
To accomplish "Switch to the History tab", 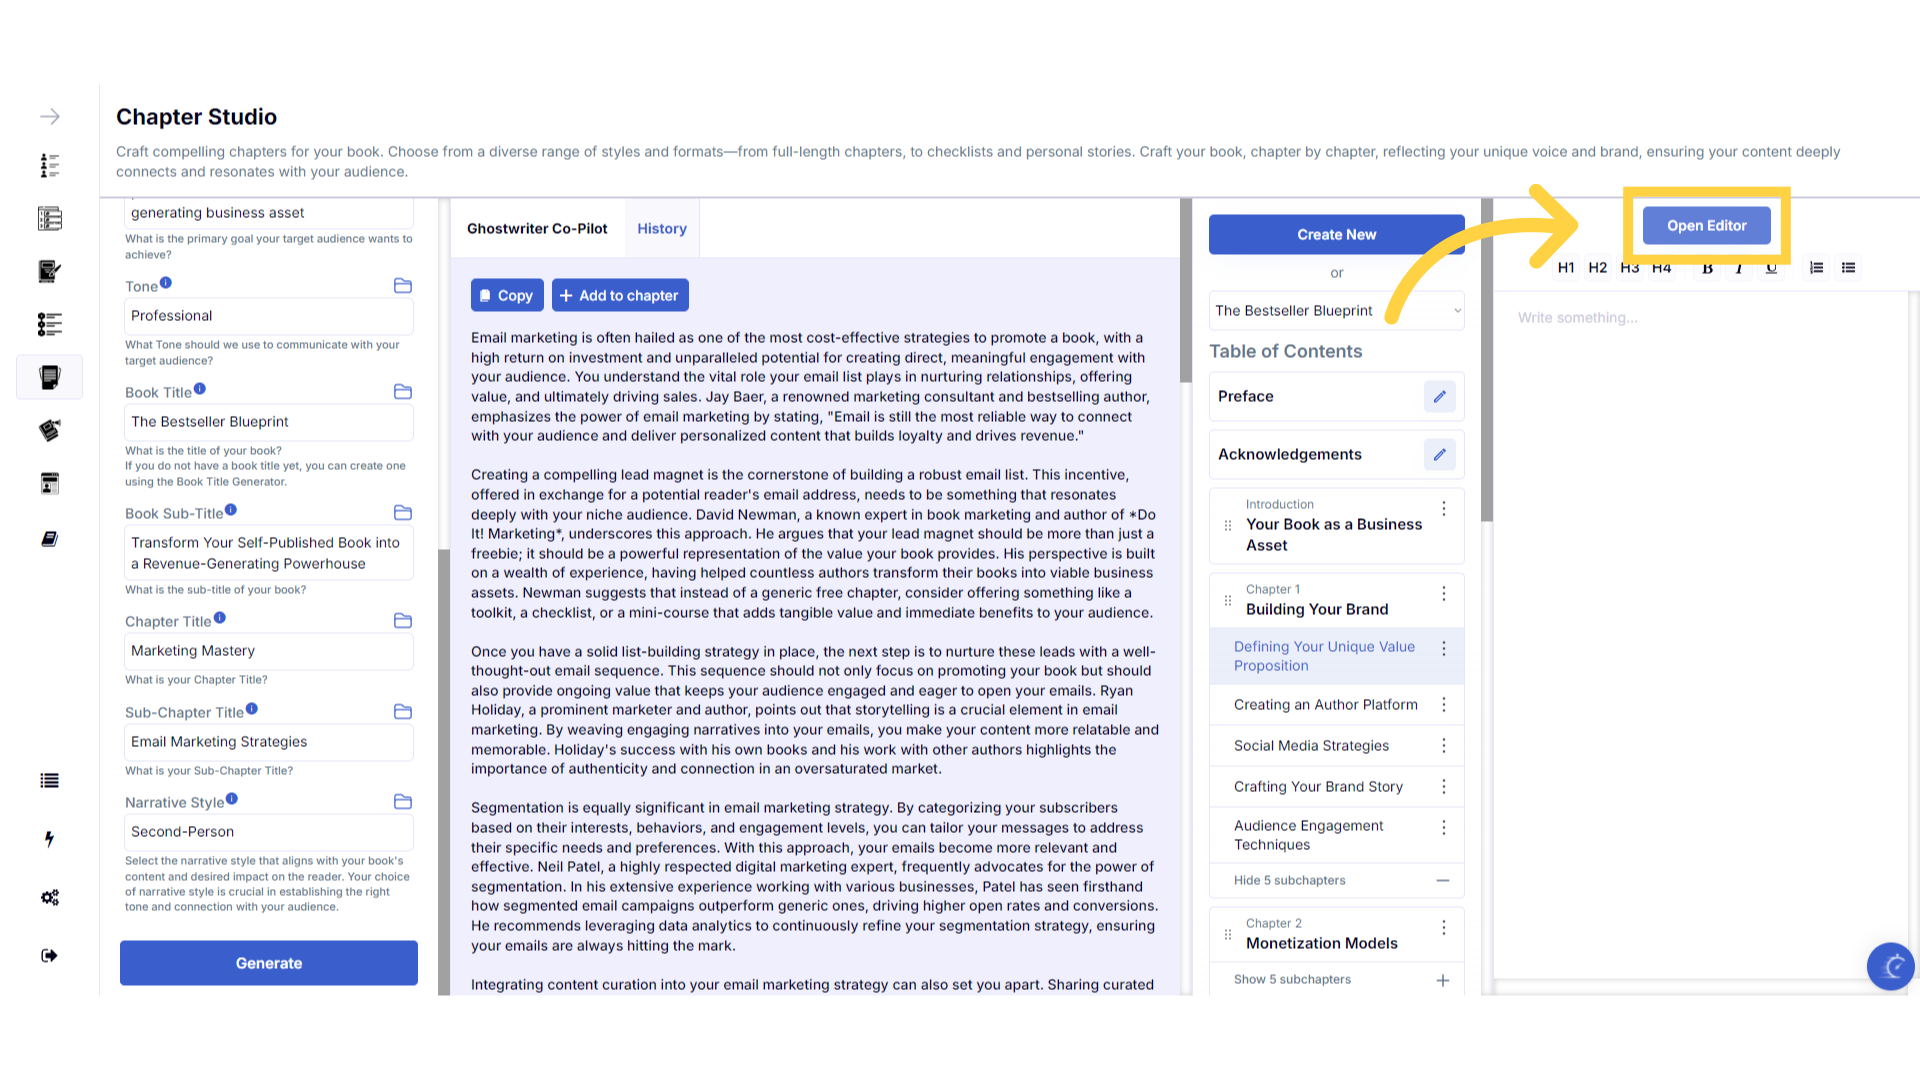I will coord(662,229).
